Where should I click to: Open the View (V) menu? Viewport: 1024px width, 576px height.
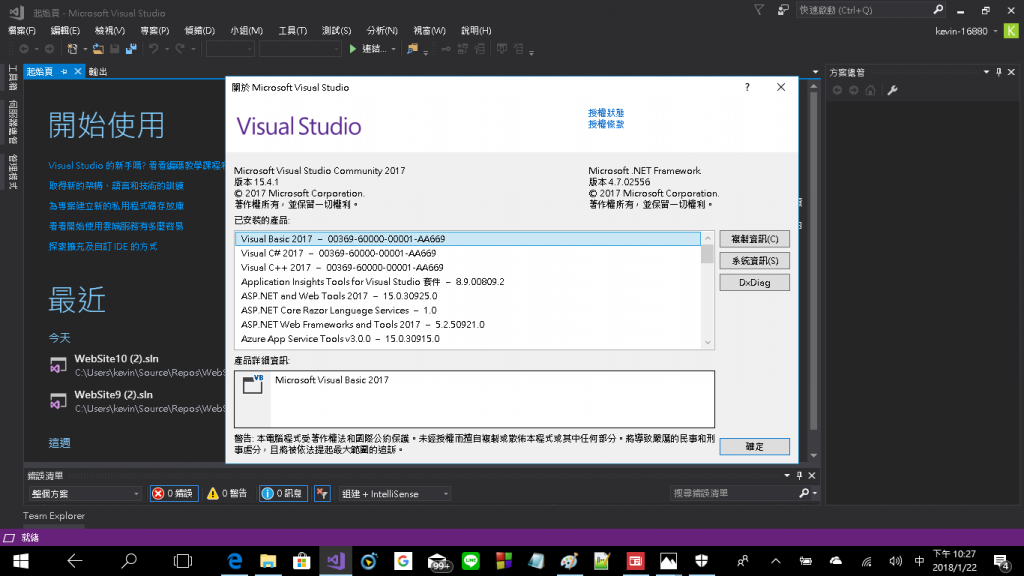(110, 31)
